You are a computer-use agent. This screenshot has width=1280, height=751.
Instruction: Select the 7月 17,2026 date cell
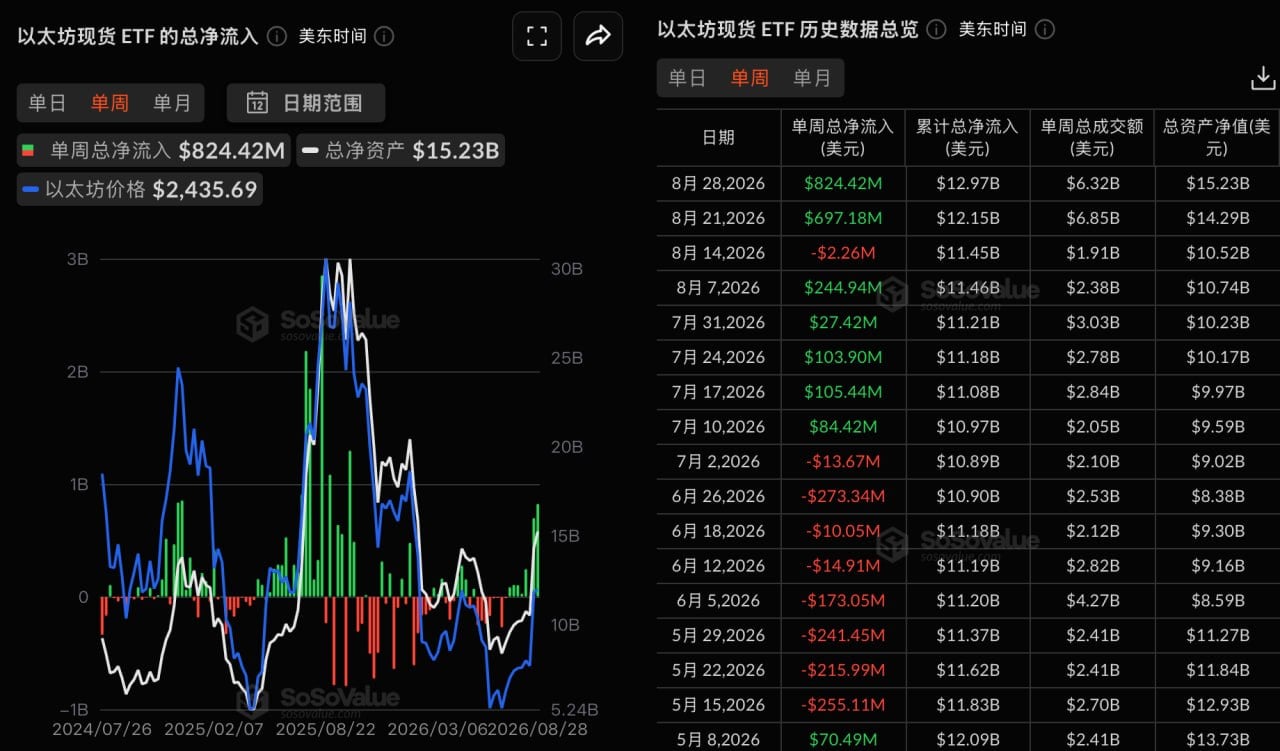(x=718, y=392)
